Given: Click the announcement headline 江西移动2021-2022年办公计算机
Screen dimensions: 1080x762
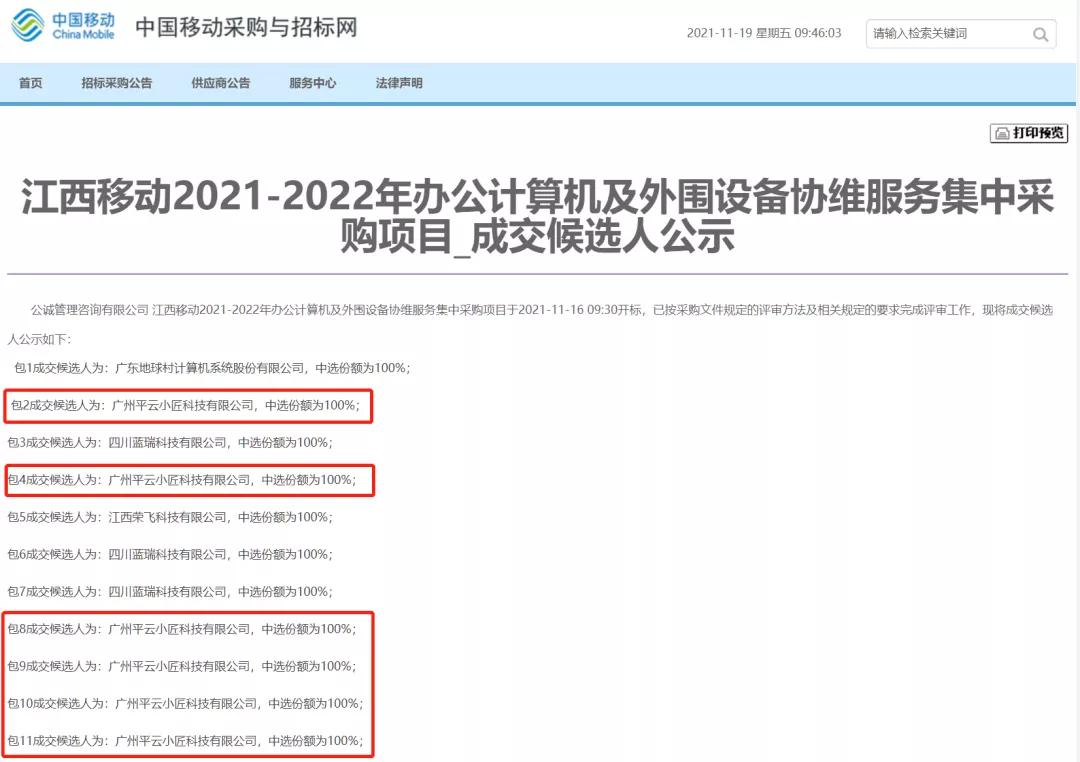Looking at the screenshot, I should [x=537, y=216].
